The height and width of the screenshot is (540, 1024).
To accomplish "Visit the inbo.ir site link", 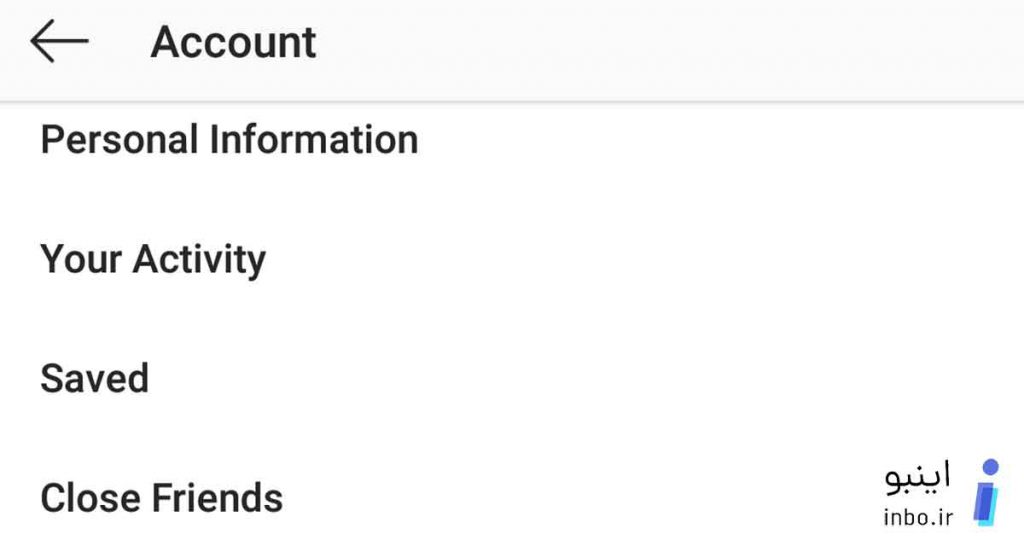I will (918, 517).
